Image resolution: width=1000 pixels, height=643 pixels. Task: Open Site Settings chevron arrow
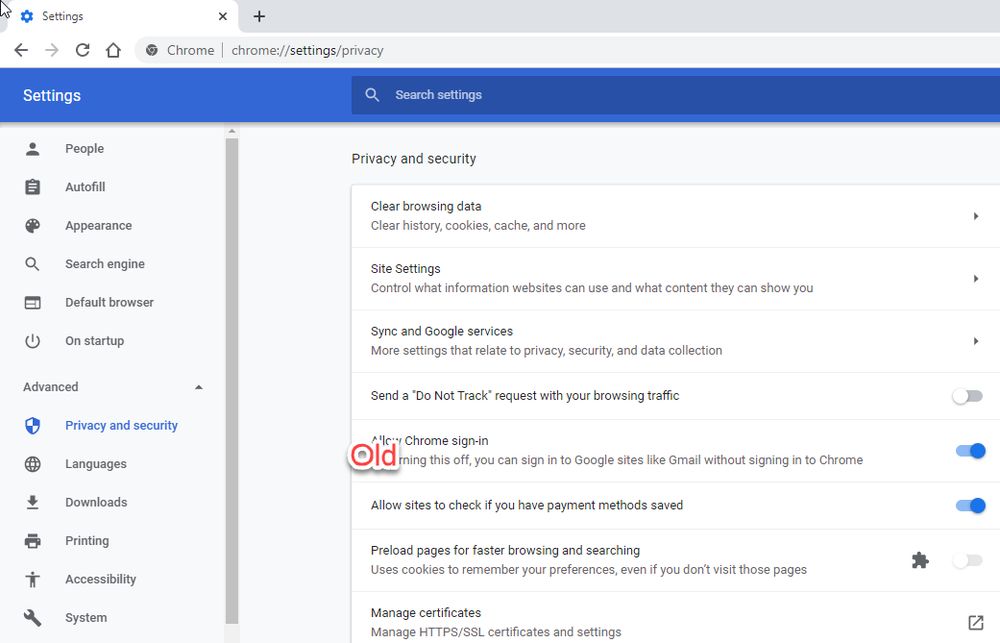point(975,279)
